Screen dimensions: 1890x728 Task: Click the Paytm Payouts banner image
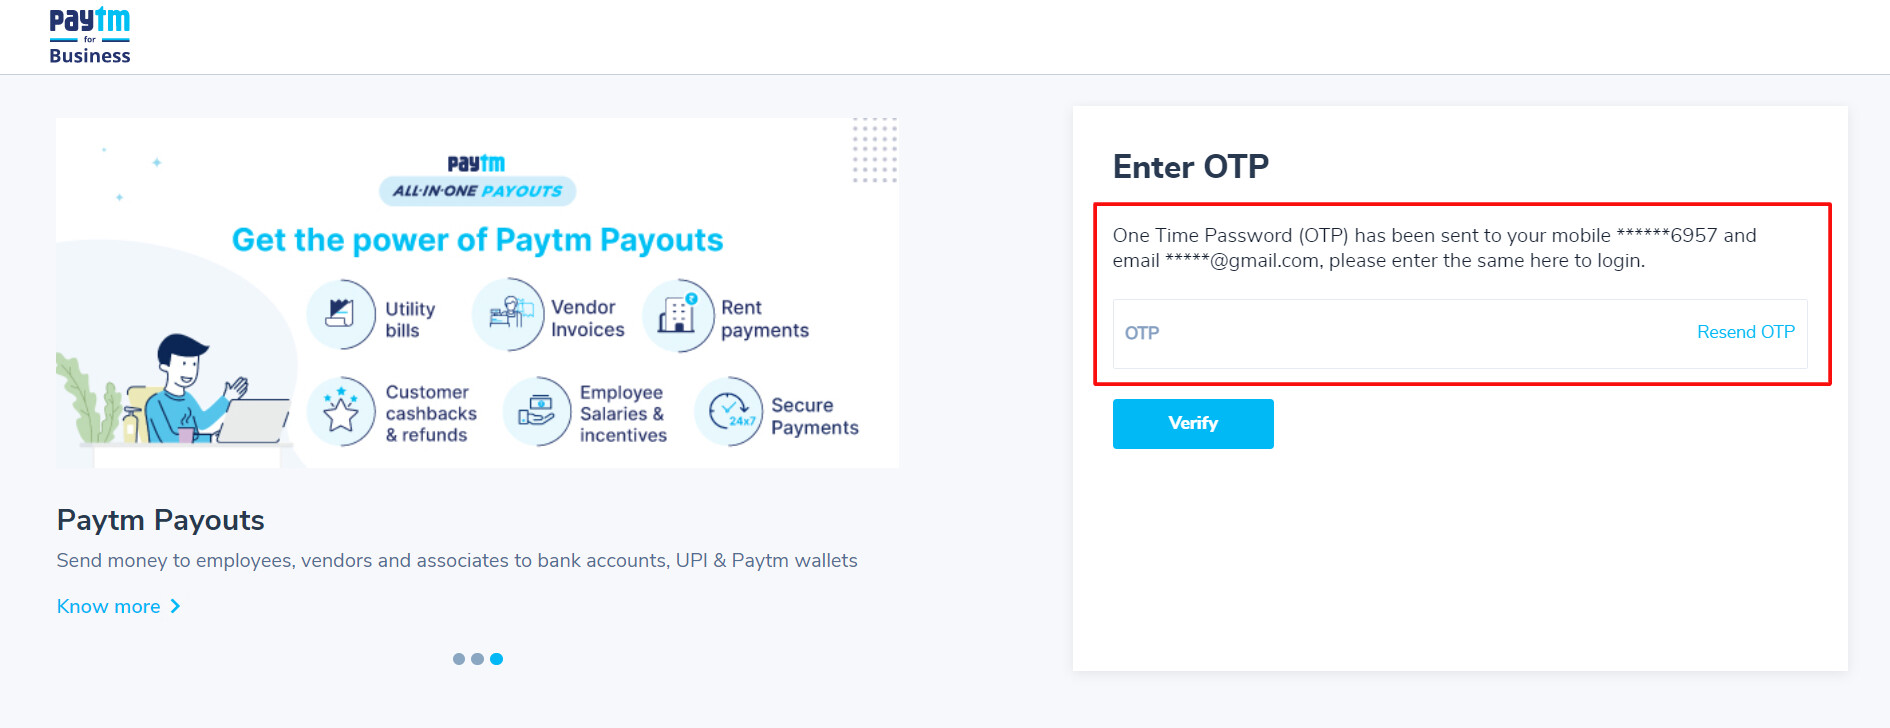(x=477, y=293)
